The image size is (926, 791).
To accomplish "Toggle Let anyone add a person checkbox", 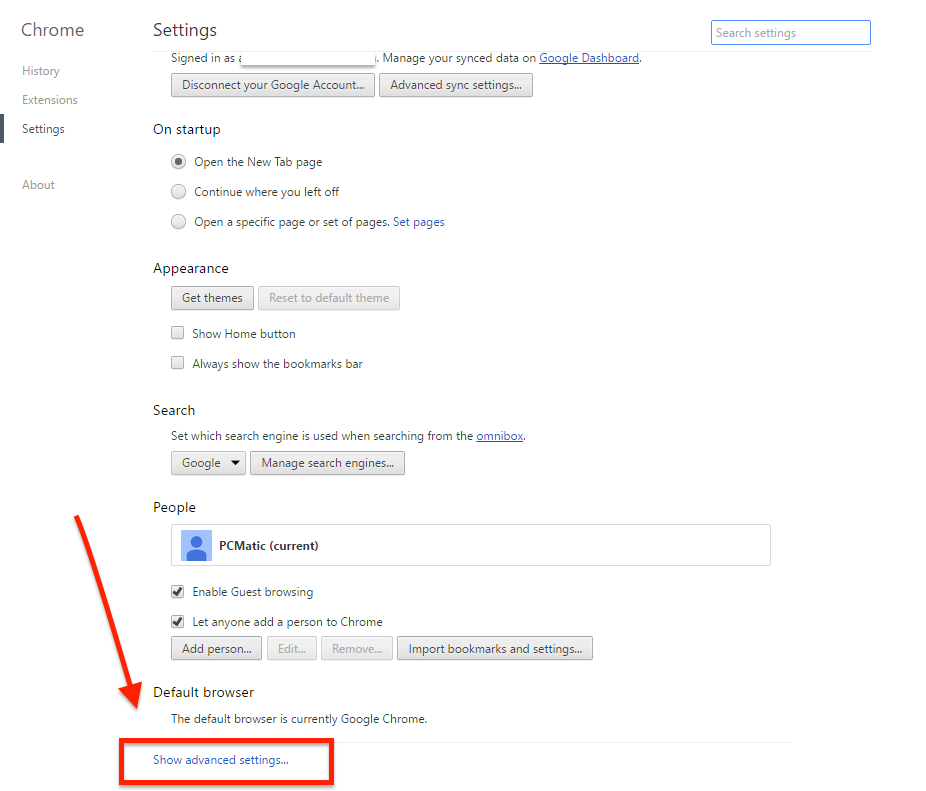I will coord(178,622).
